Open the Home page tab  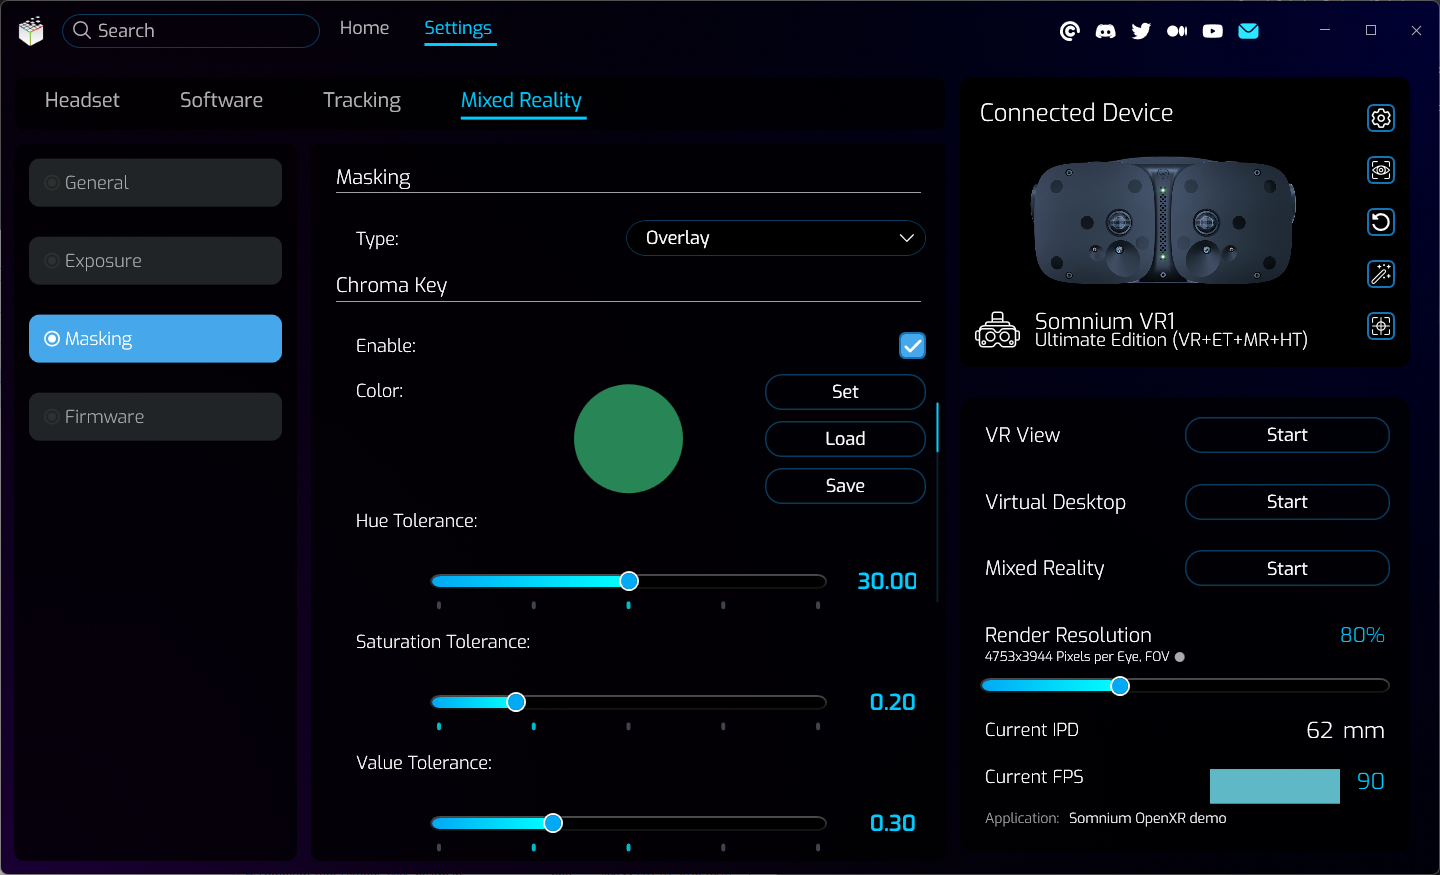pos(364,28)
